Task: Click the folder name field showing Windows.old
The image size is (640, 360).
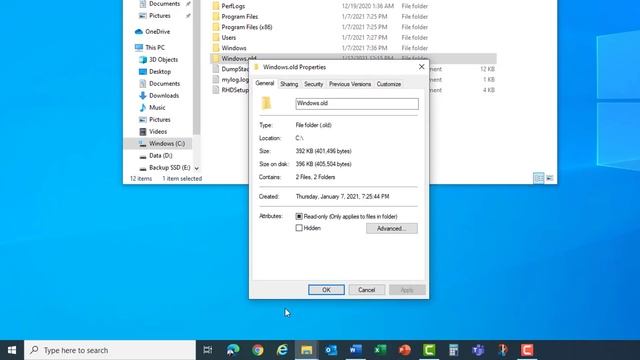Action: (357, 104)
